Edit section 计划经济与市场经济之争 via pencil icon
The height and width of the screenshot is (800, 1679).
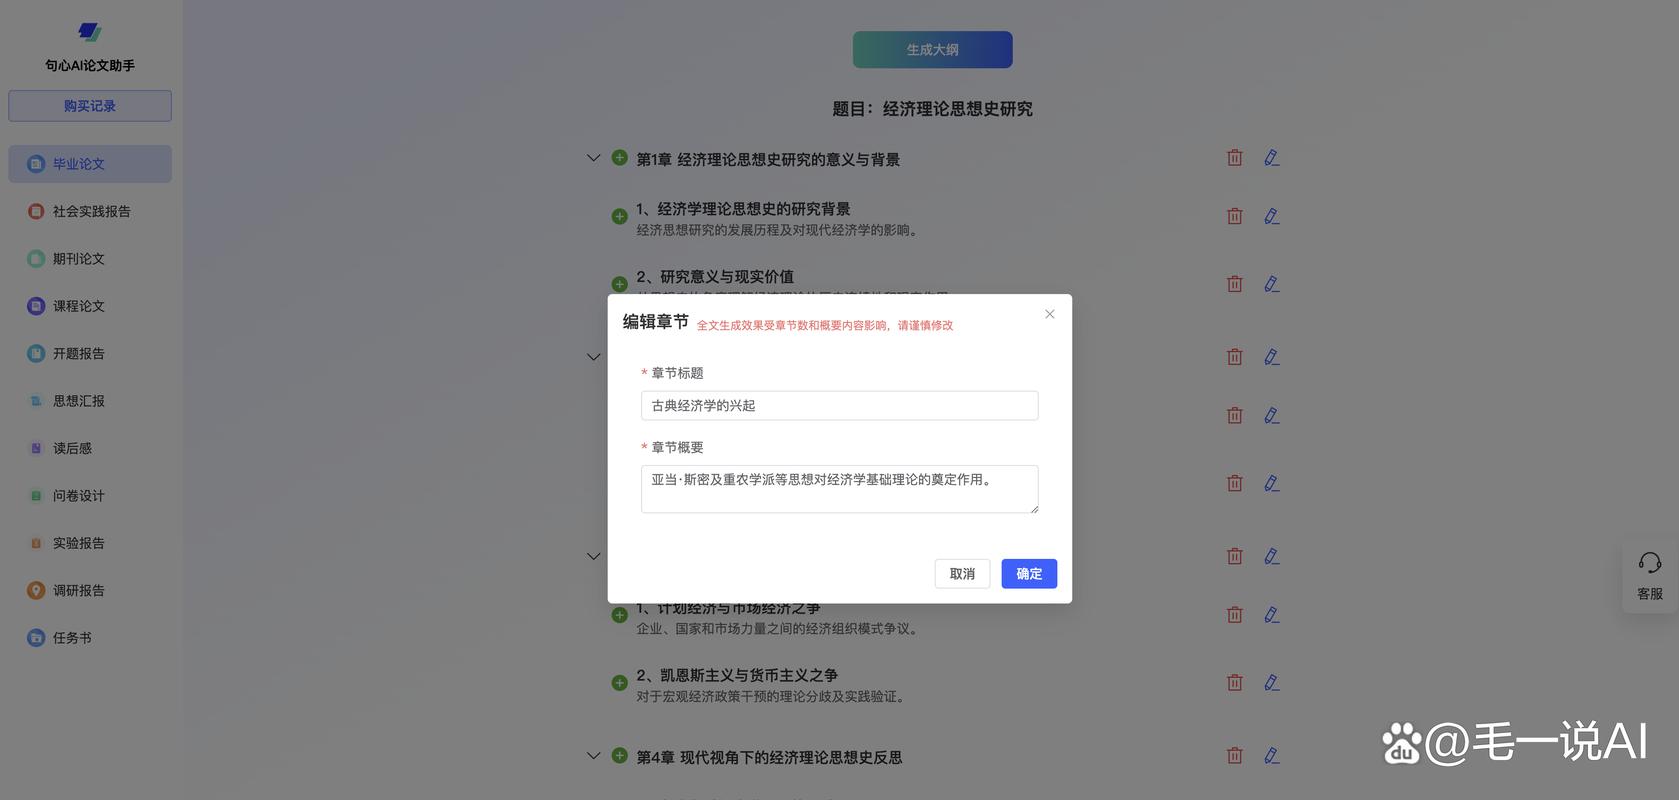(1271, 615)
